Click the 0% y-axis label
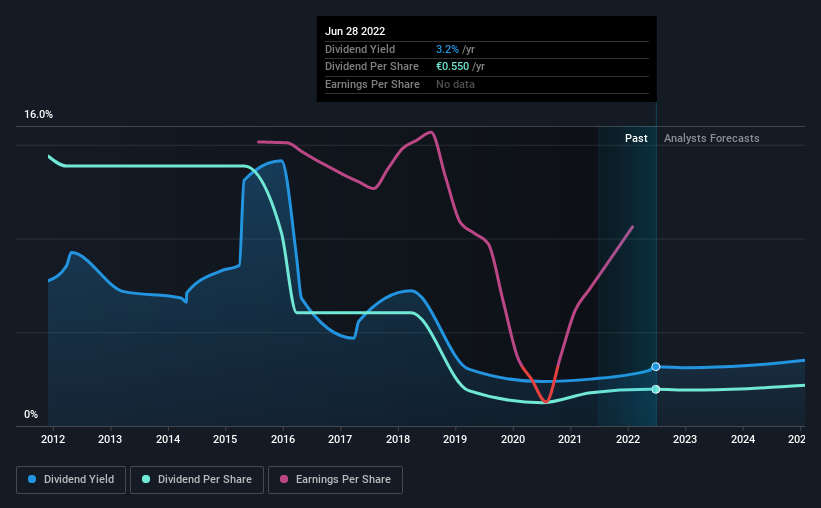This screenshot has width=821, height=508. 31,414
